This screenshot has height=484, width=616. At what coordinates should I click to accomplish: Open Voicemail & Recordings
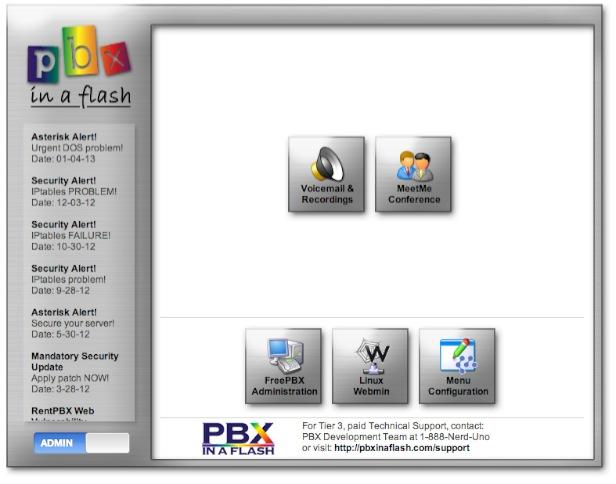click(x=326, y=174)
